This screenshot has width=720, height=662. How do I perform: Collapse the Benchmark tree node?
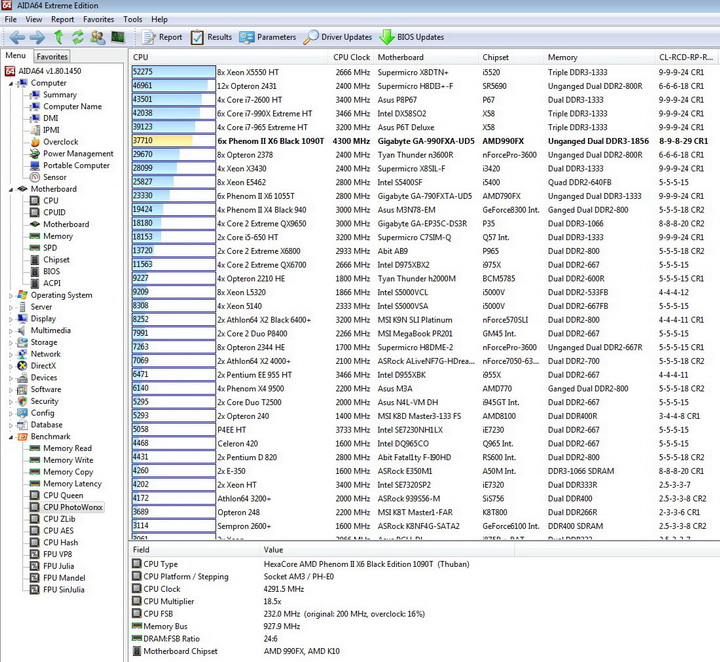coord(10,437)
